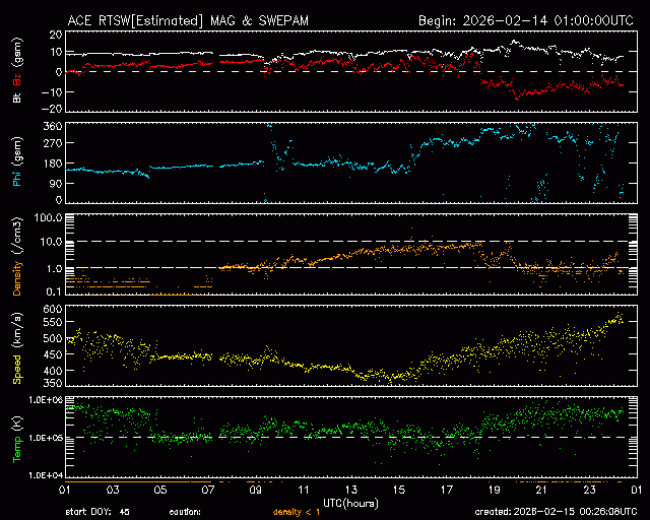
Task: Click the '500' tick on Speed axis
Action: 52,338
